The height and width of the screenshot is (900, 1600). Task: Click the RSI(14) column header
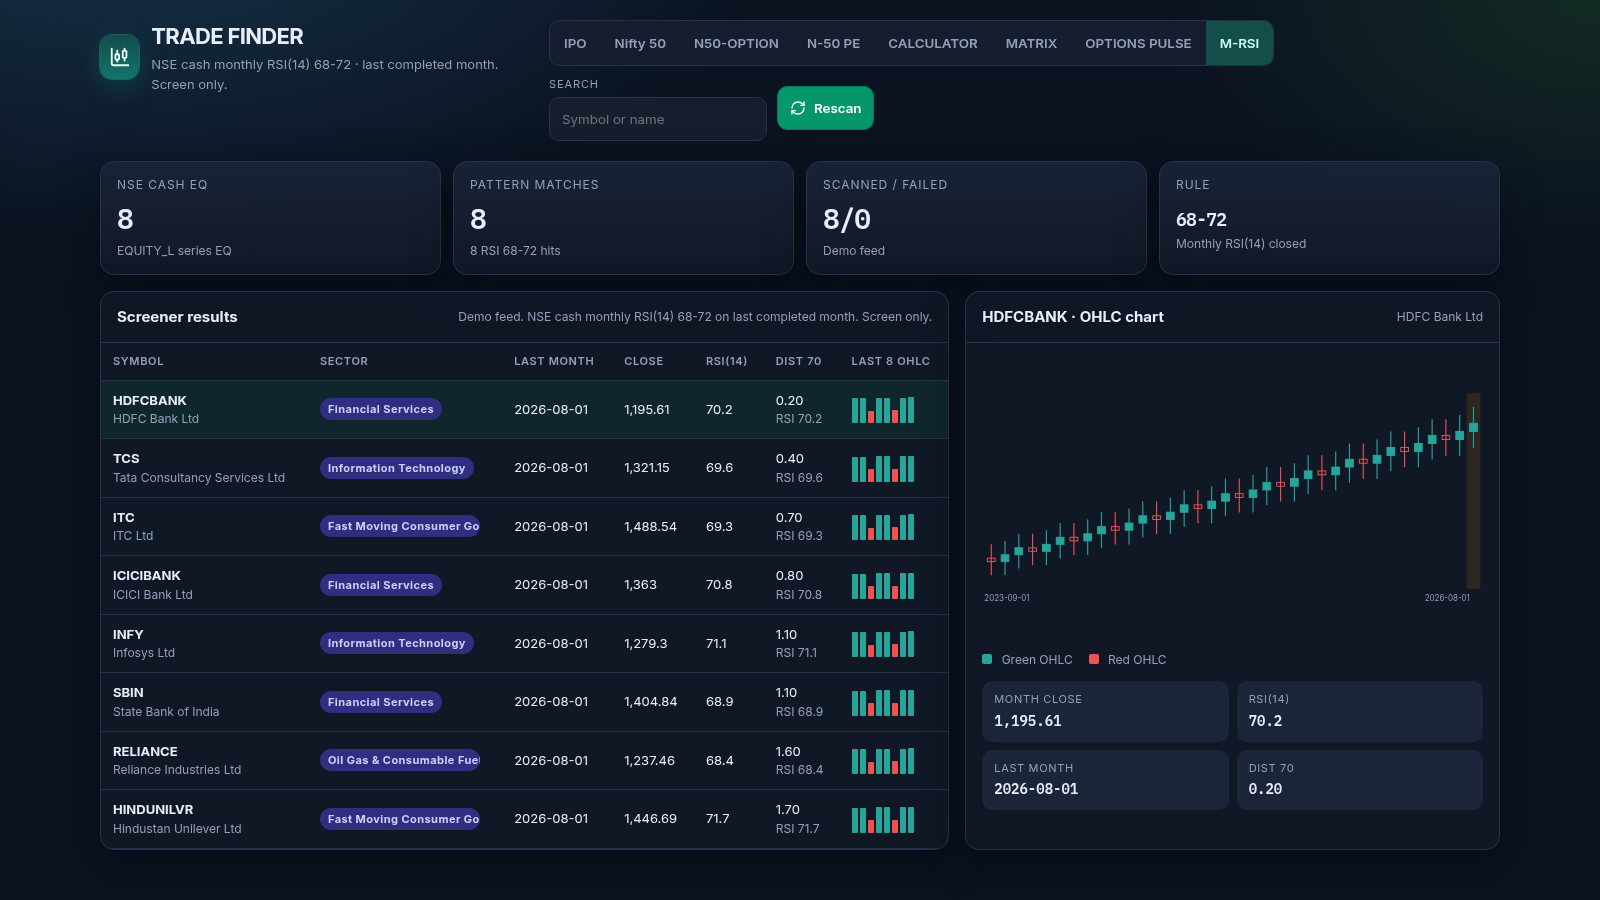(x=726, y=361)
